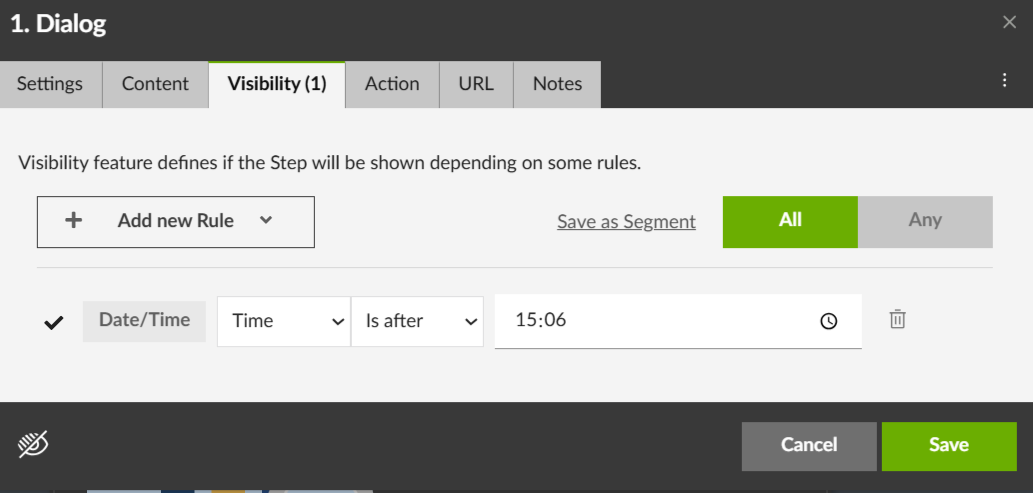Switch to the Settings tab

(x=50, y=84)
